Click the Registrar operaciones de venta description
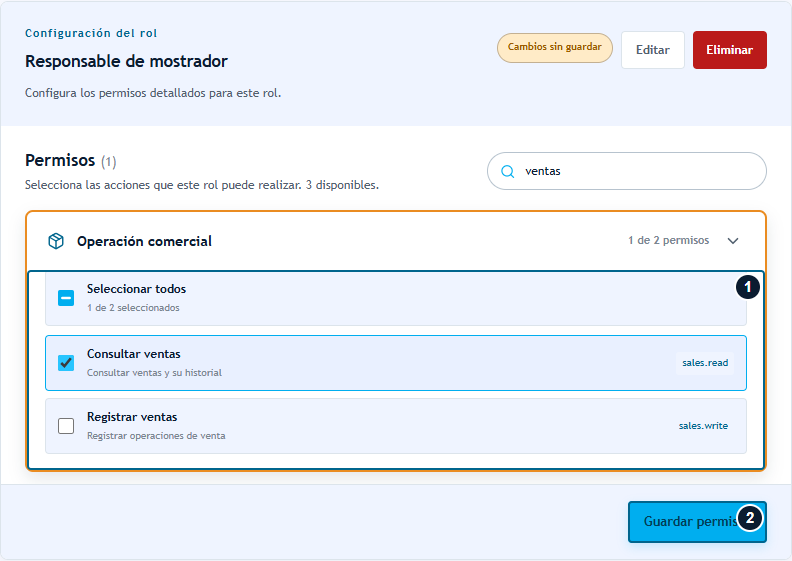 (x=156, y=436)
